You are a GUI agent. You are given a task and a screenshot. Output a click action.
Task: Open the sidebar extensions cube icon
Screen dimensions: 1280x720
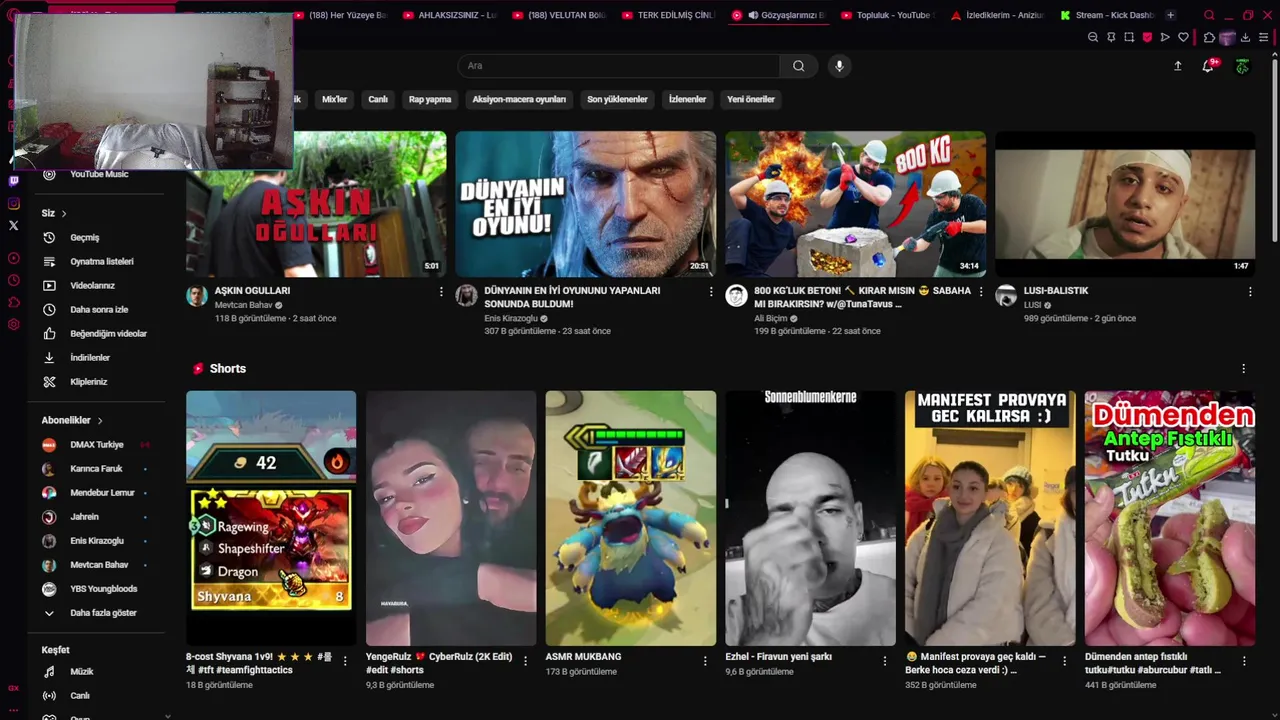pyautogui.click(x=13, y=302)
